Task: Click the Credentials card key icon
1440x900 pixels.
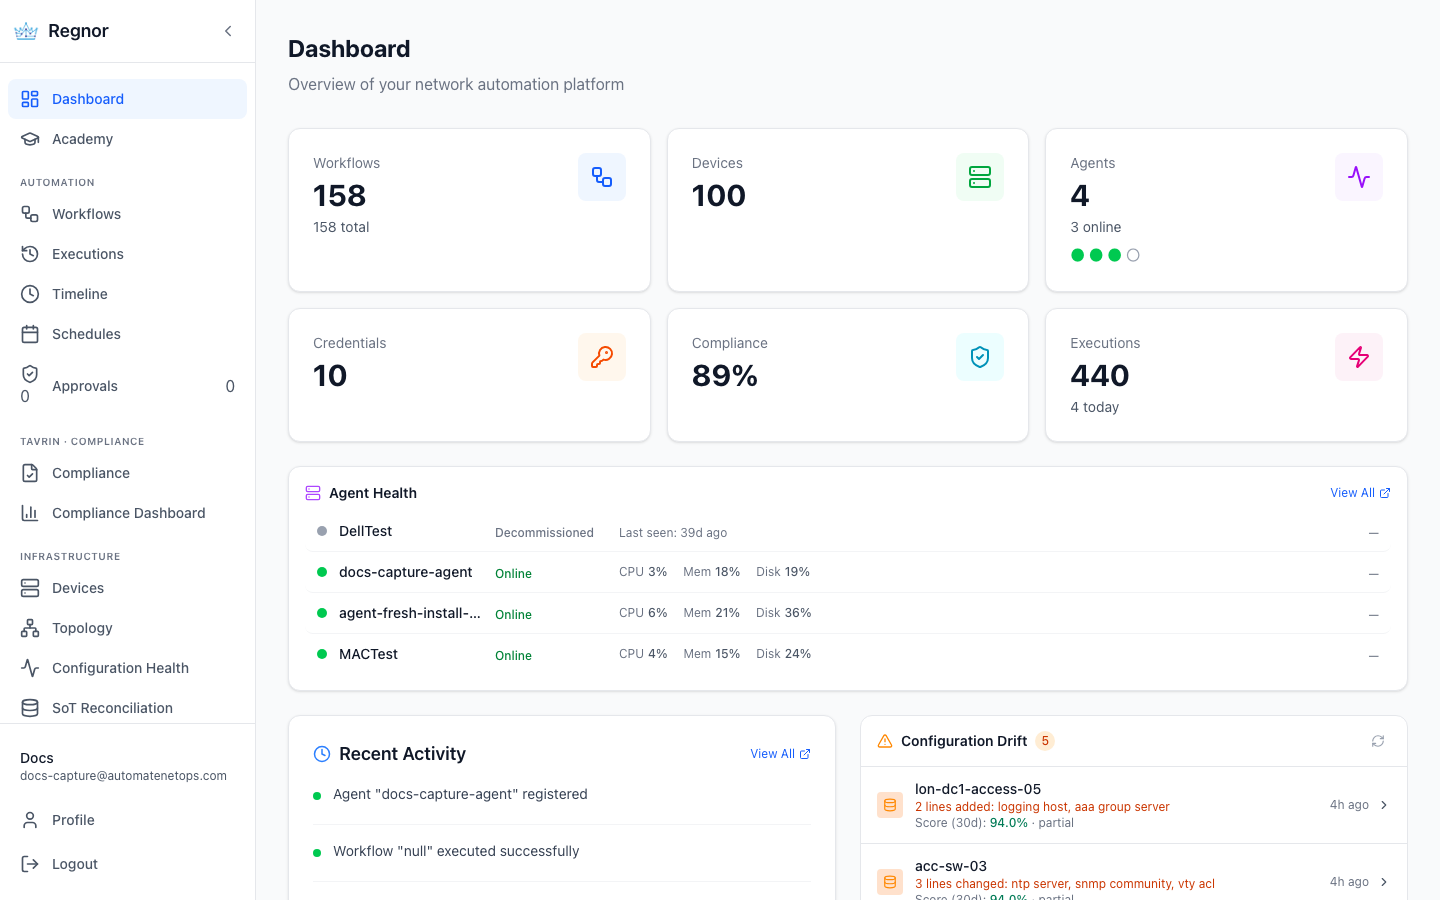Action: [602, 357]
